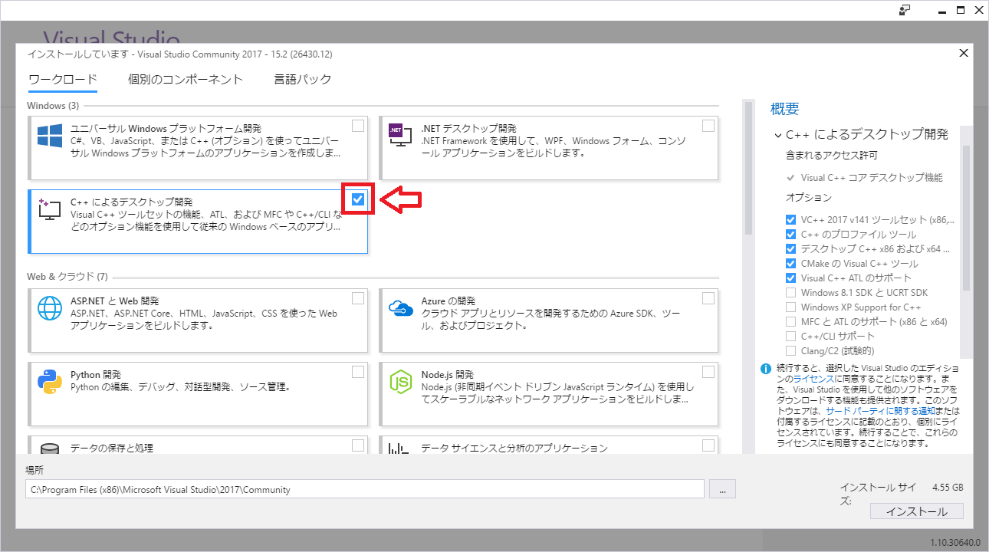The image size is (989, 552).
Task: Click the Node.js hexagon icon
Action: click(401, 382)
